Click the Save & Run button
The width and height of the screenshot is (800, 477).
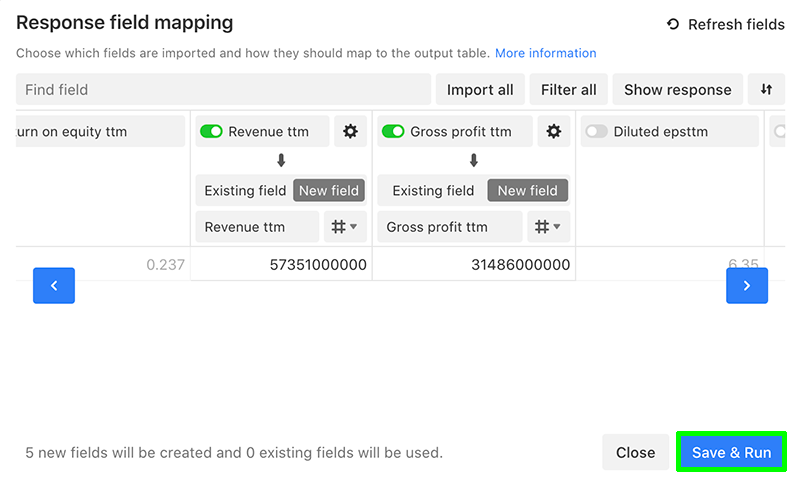tap(731, 452)
